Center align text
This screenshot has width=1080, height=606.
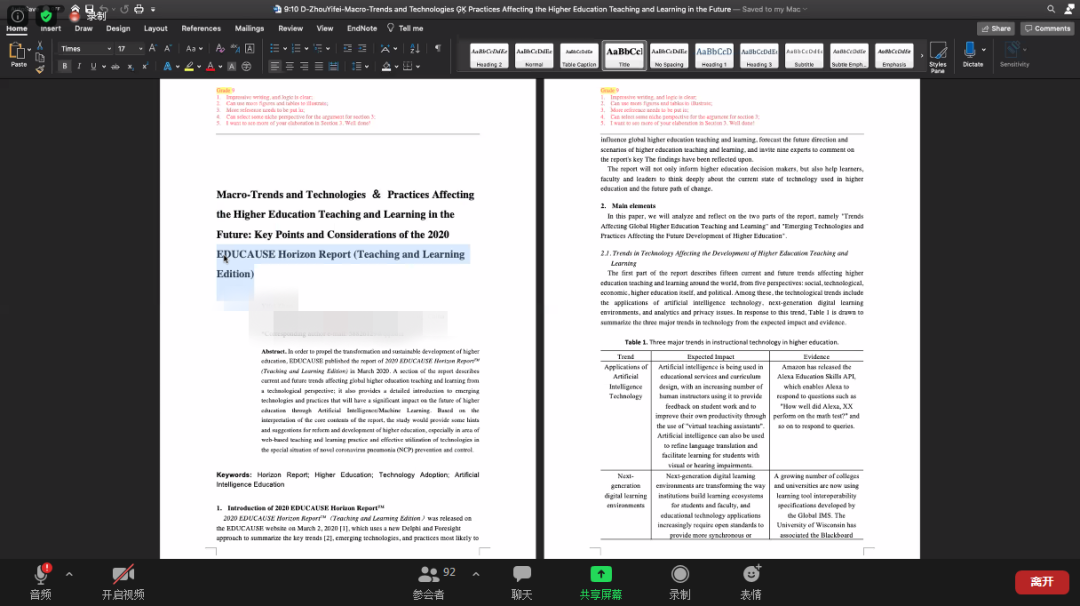pos(289,67)
